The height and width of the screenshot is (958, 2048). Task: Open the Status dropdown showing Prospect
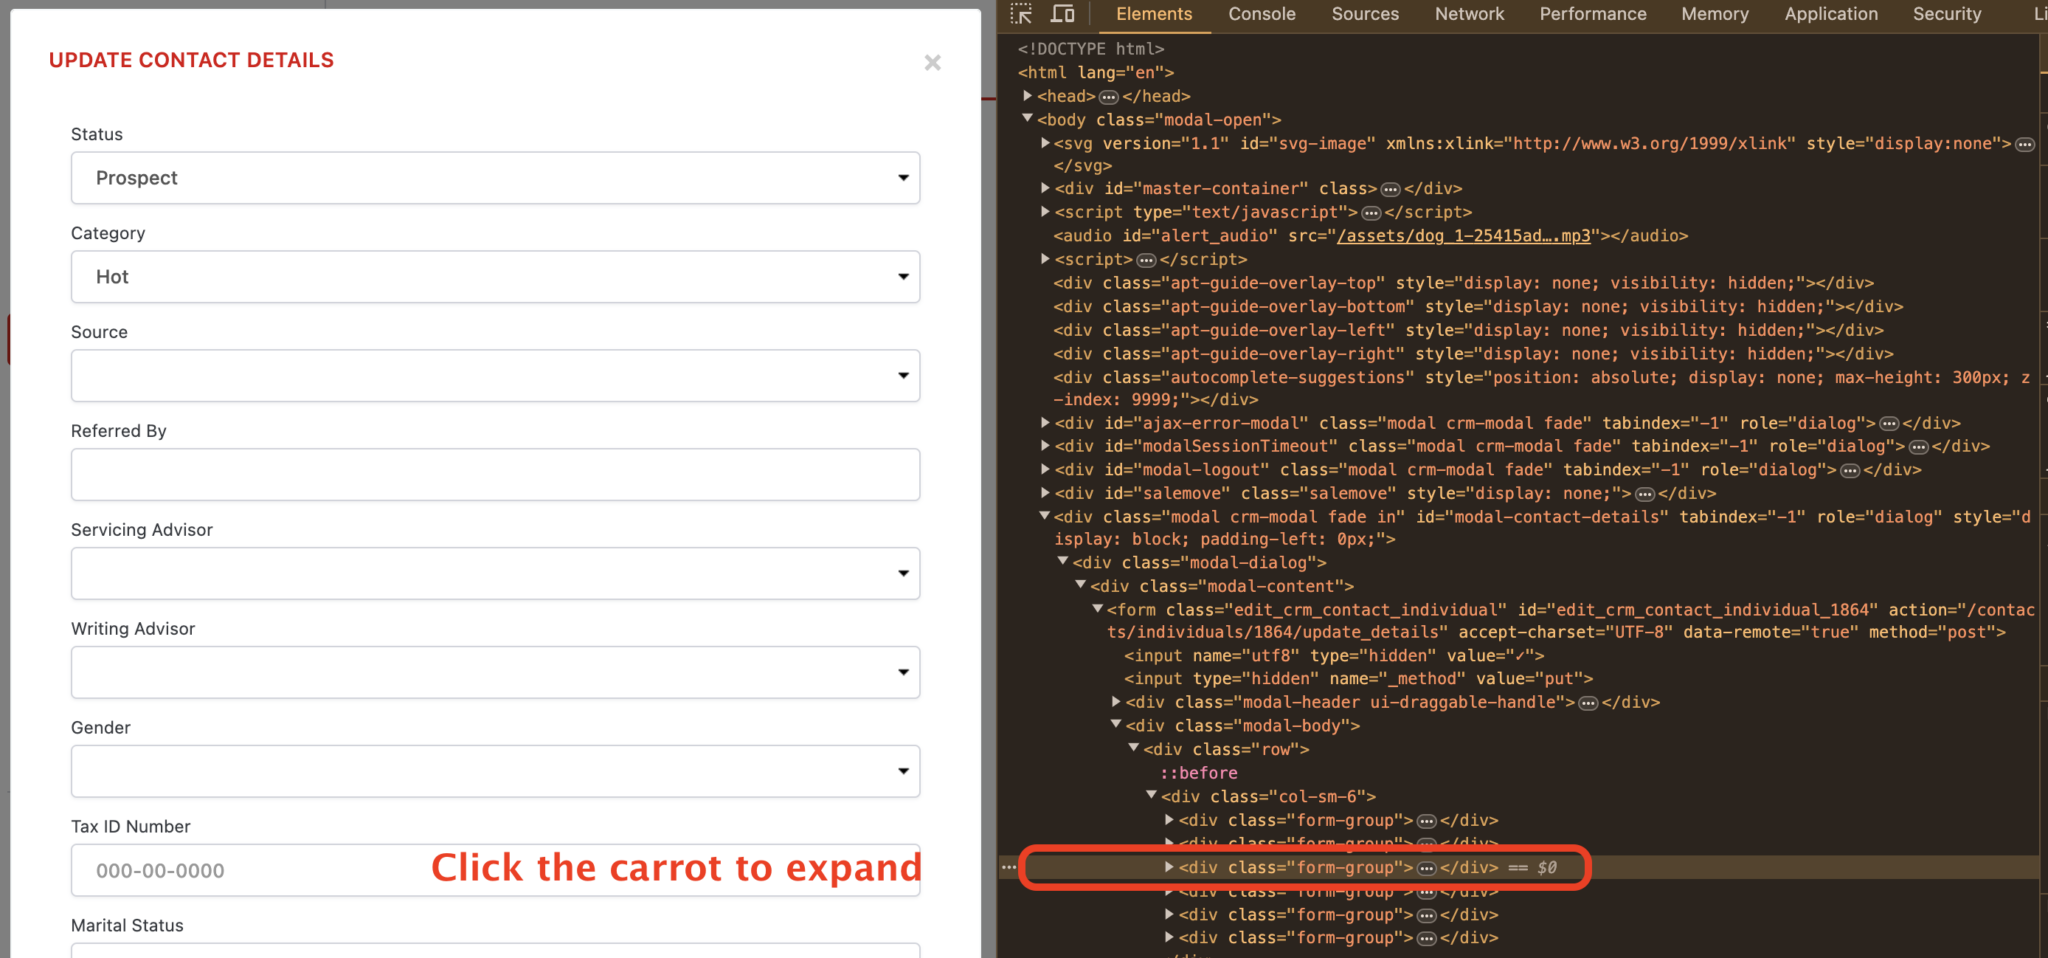[495, 178]
